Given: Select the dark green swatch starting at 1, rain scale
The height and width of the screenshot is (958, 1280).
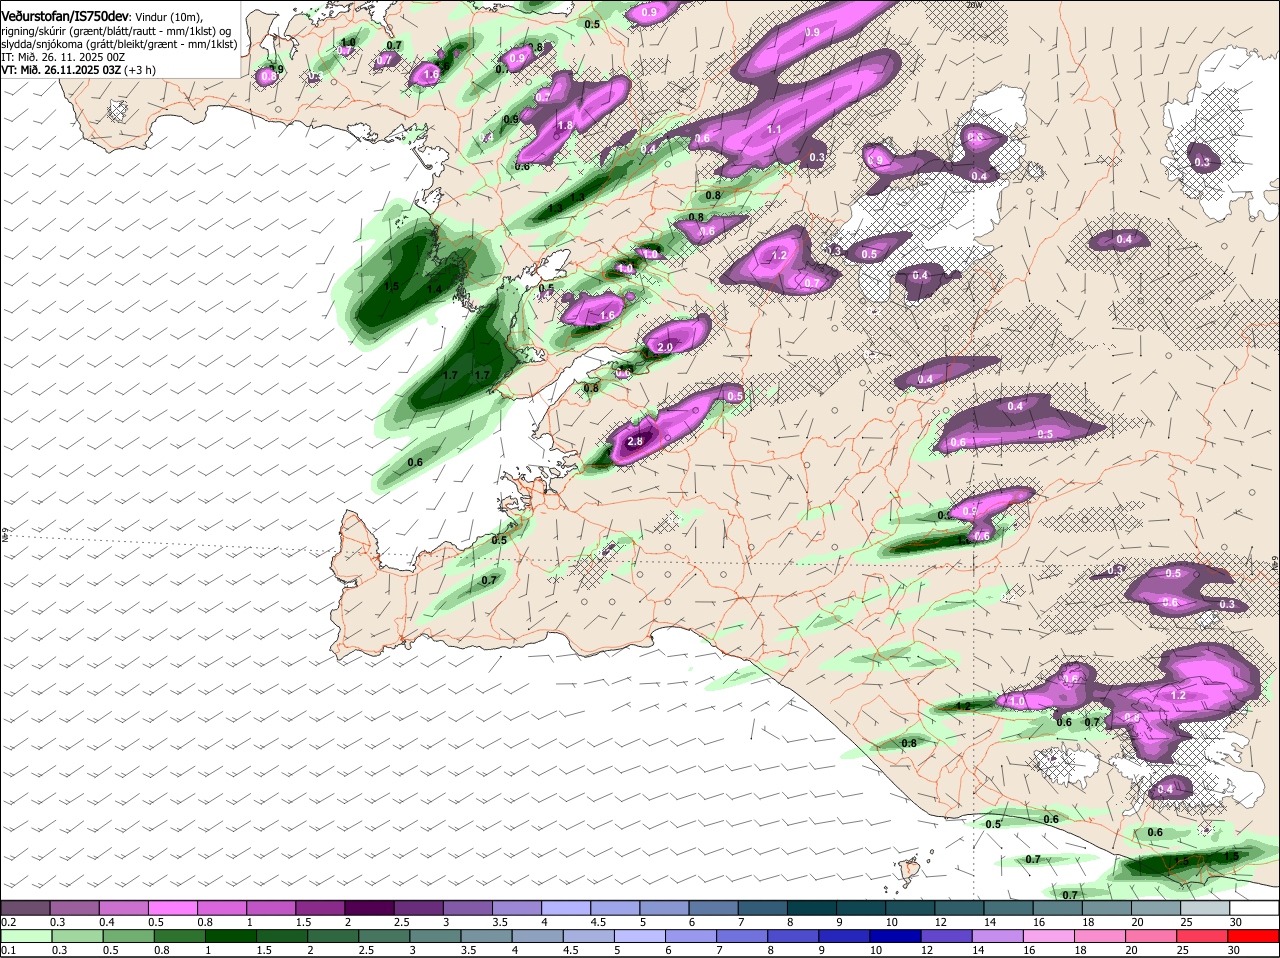Looking at the screenshot, I should tap(230, 936).
